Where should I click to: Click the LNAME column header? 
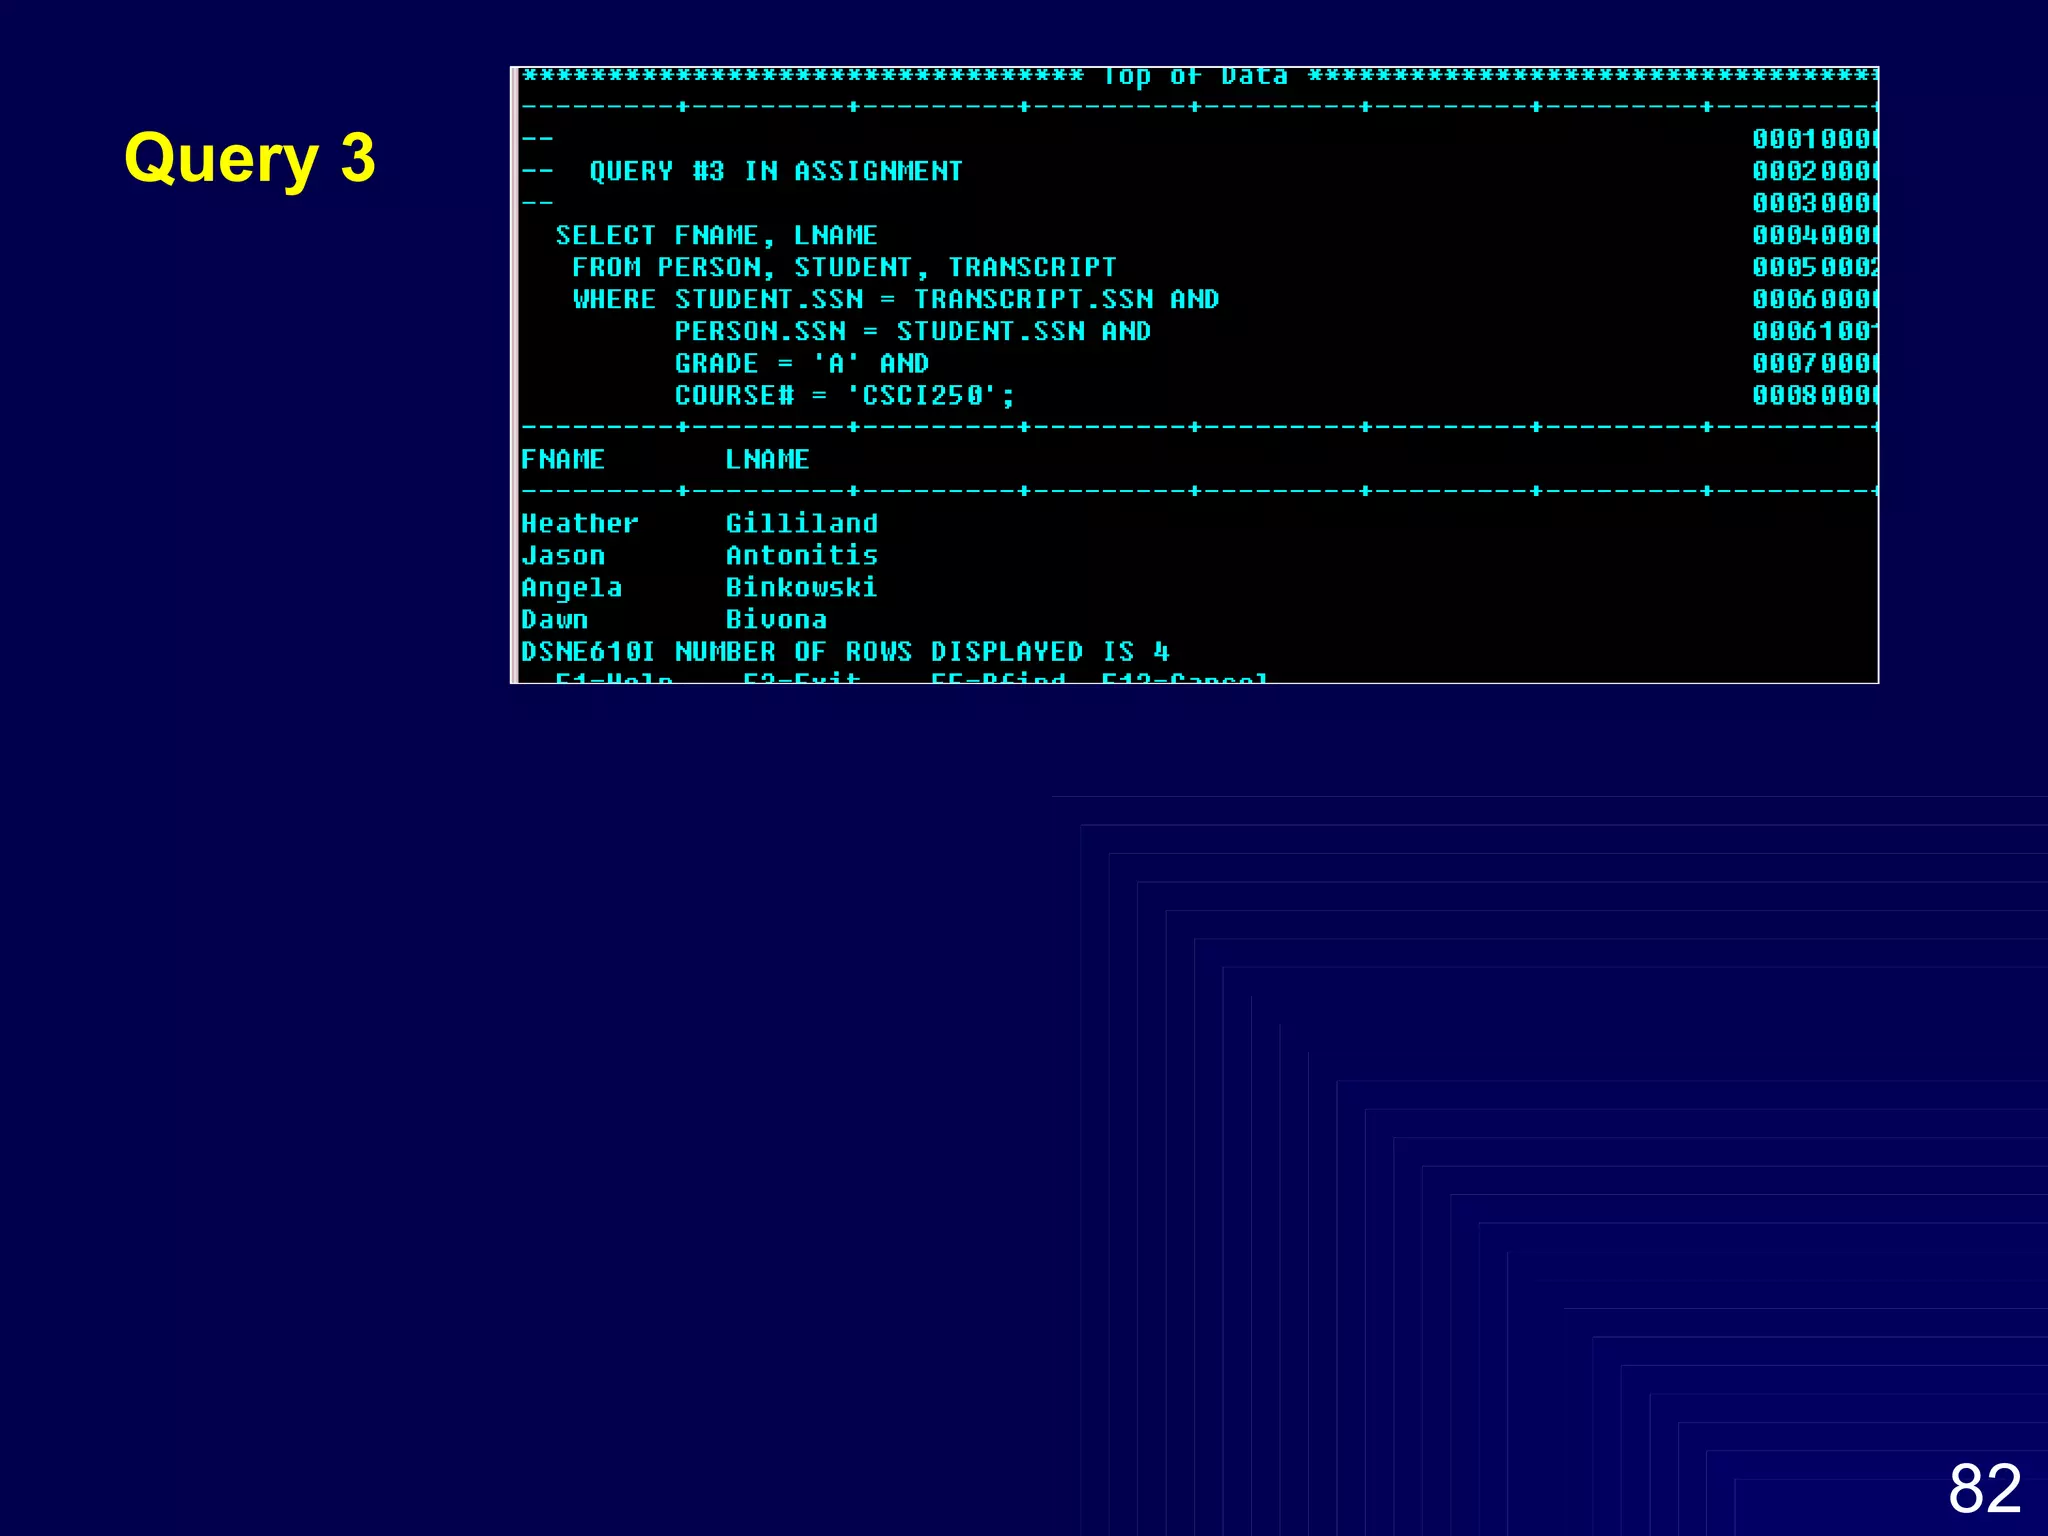[767, 459]
